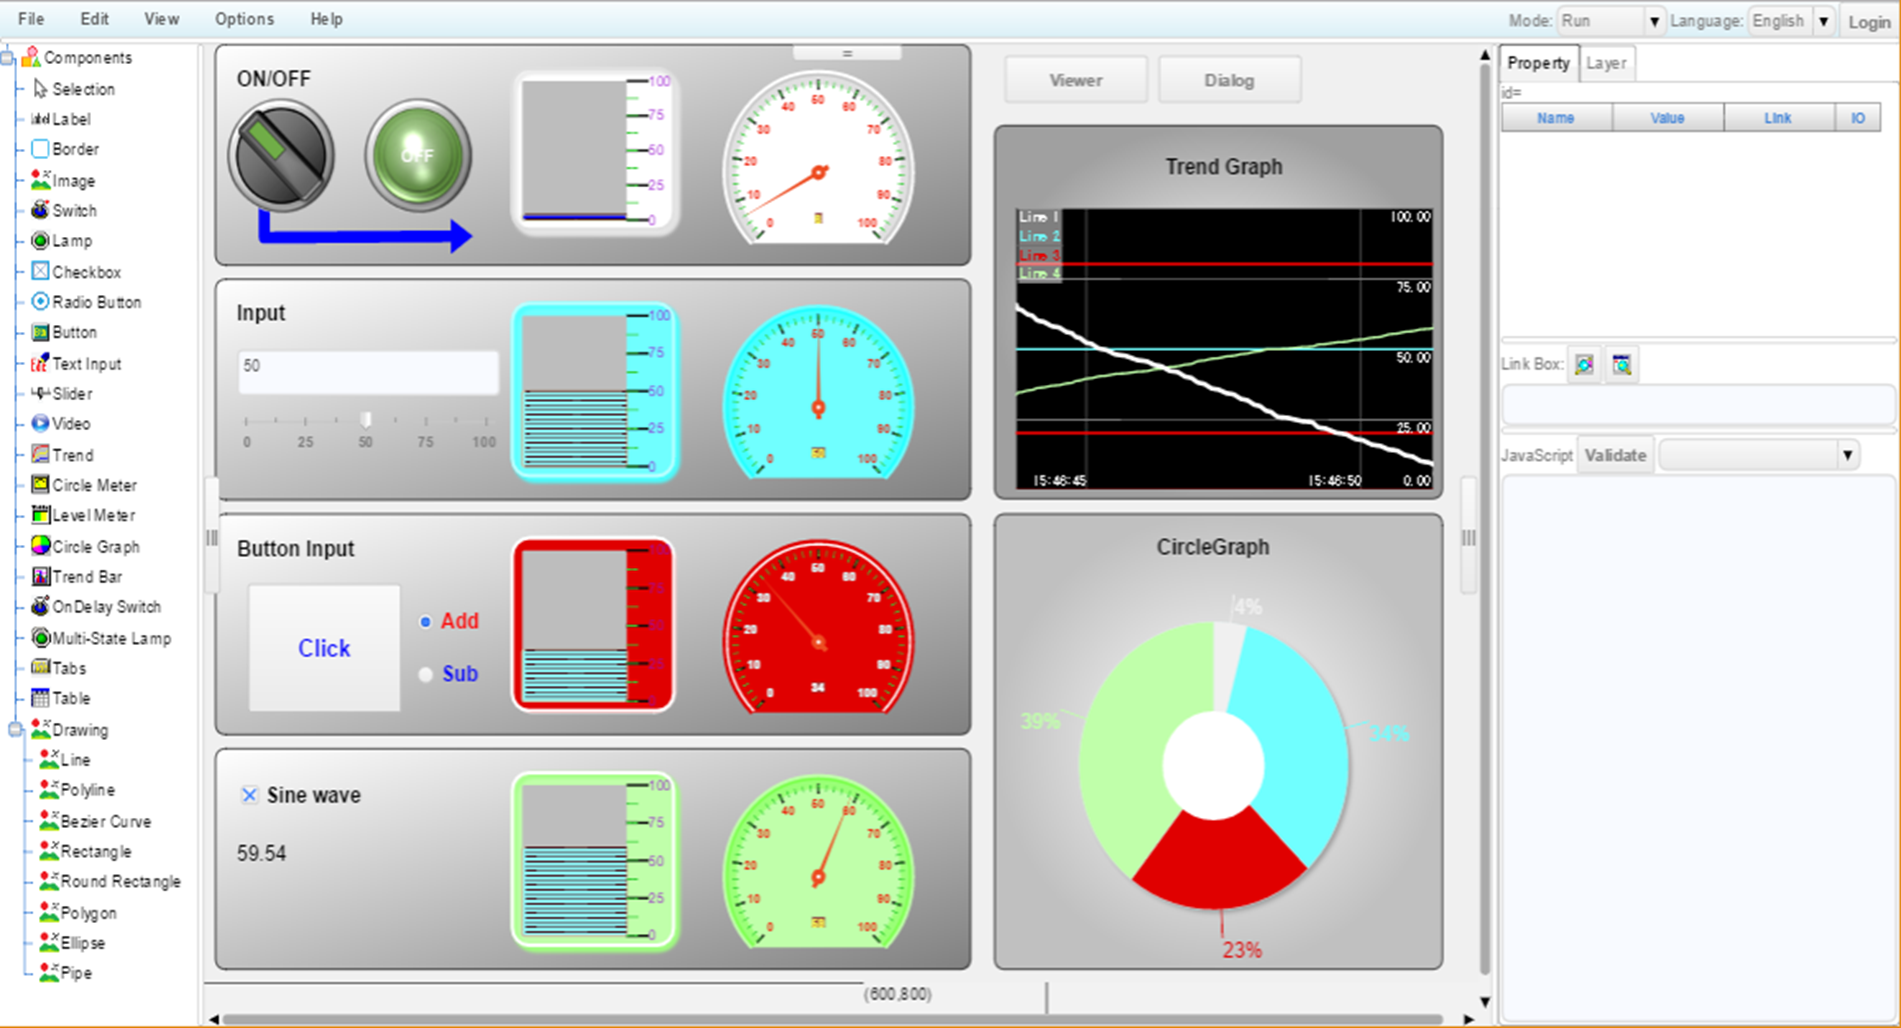Select the Bezier Curve drawing icon
The width and height of the screenshot is (1901, 1028).
[49, 821]
